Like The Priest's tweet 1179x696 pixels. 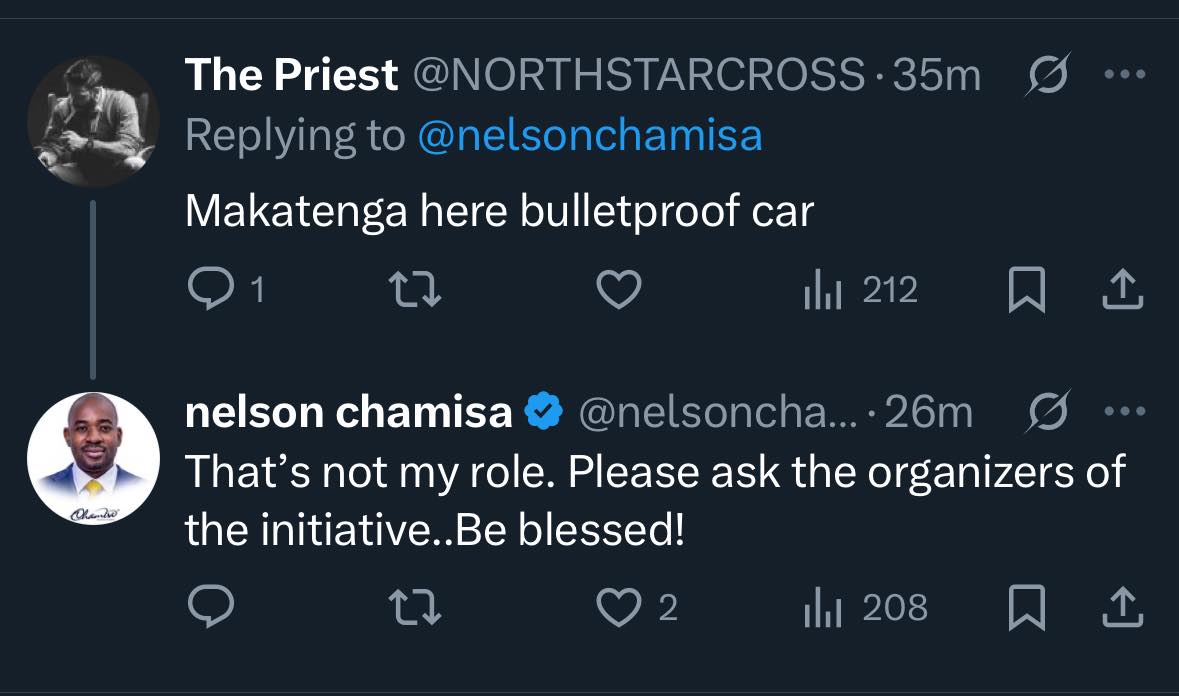(x=618, y=290)
